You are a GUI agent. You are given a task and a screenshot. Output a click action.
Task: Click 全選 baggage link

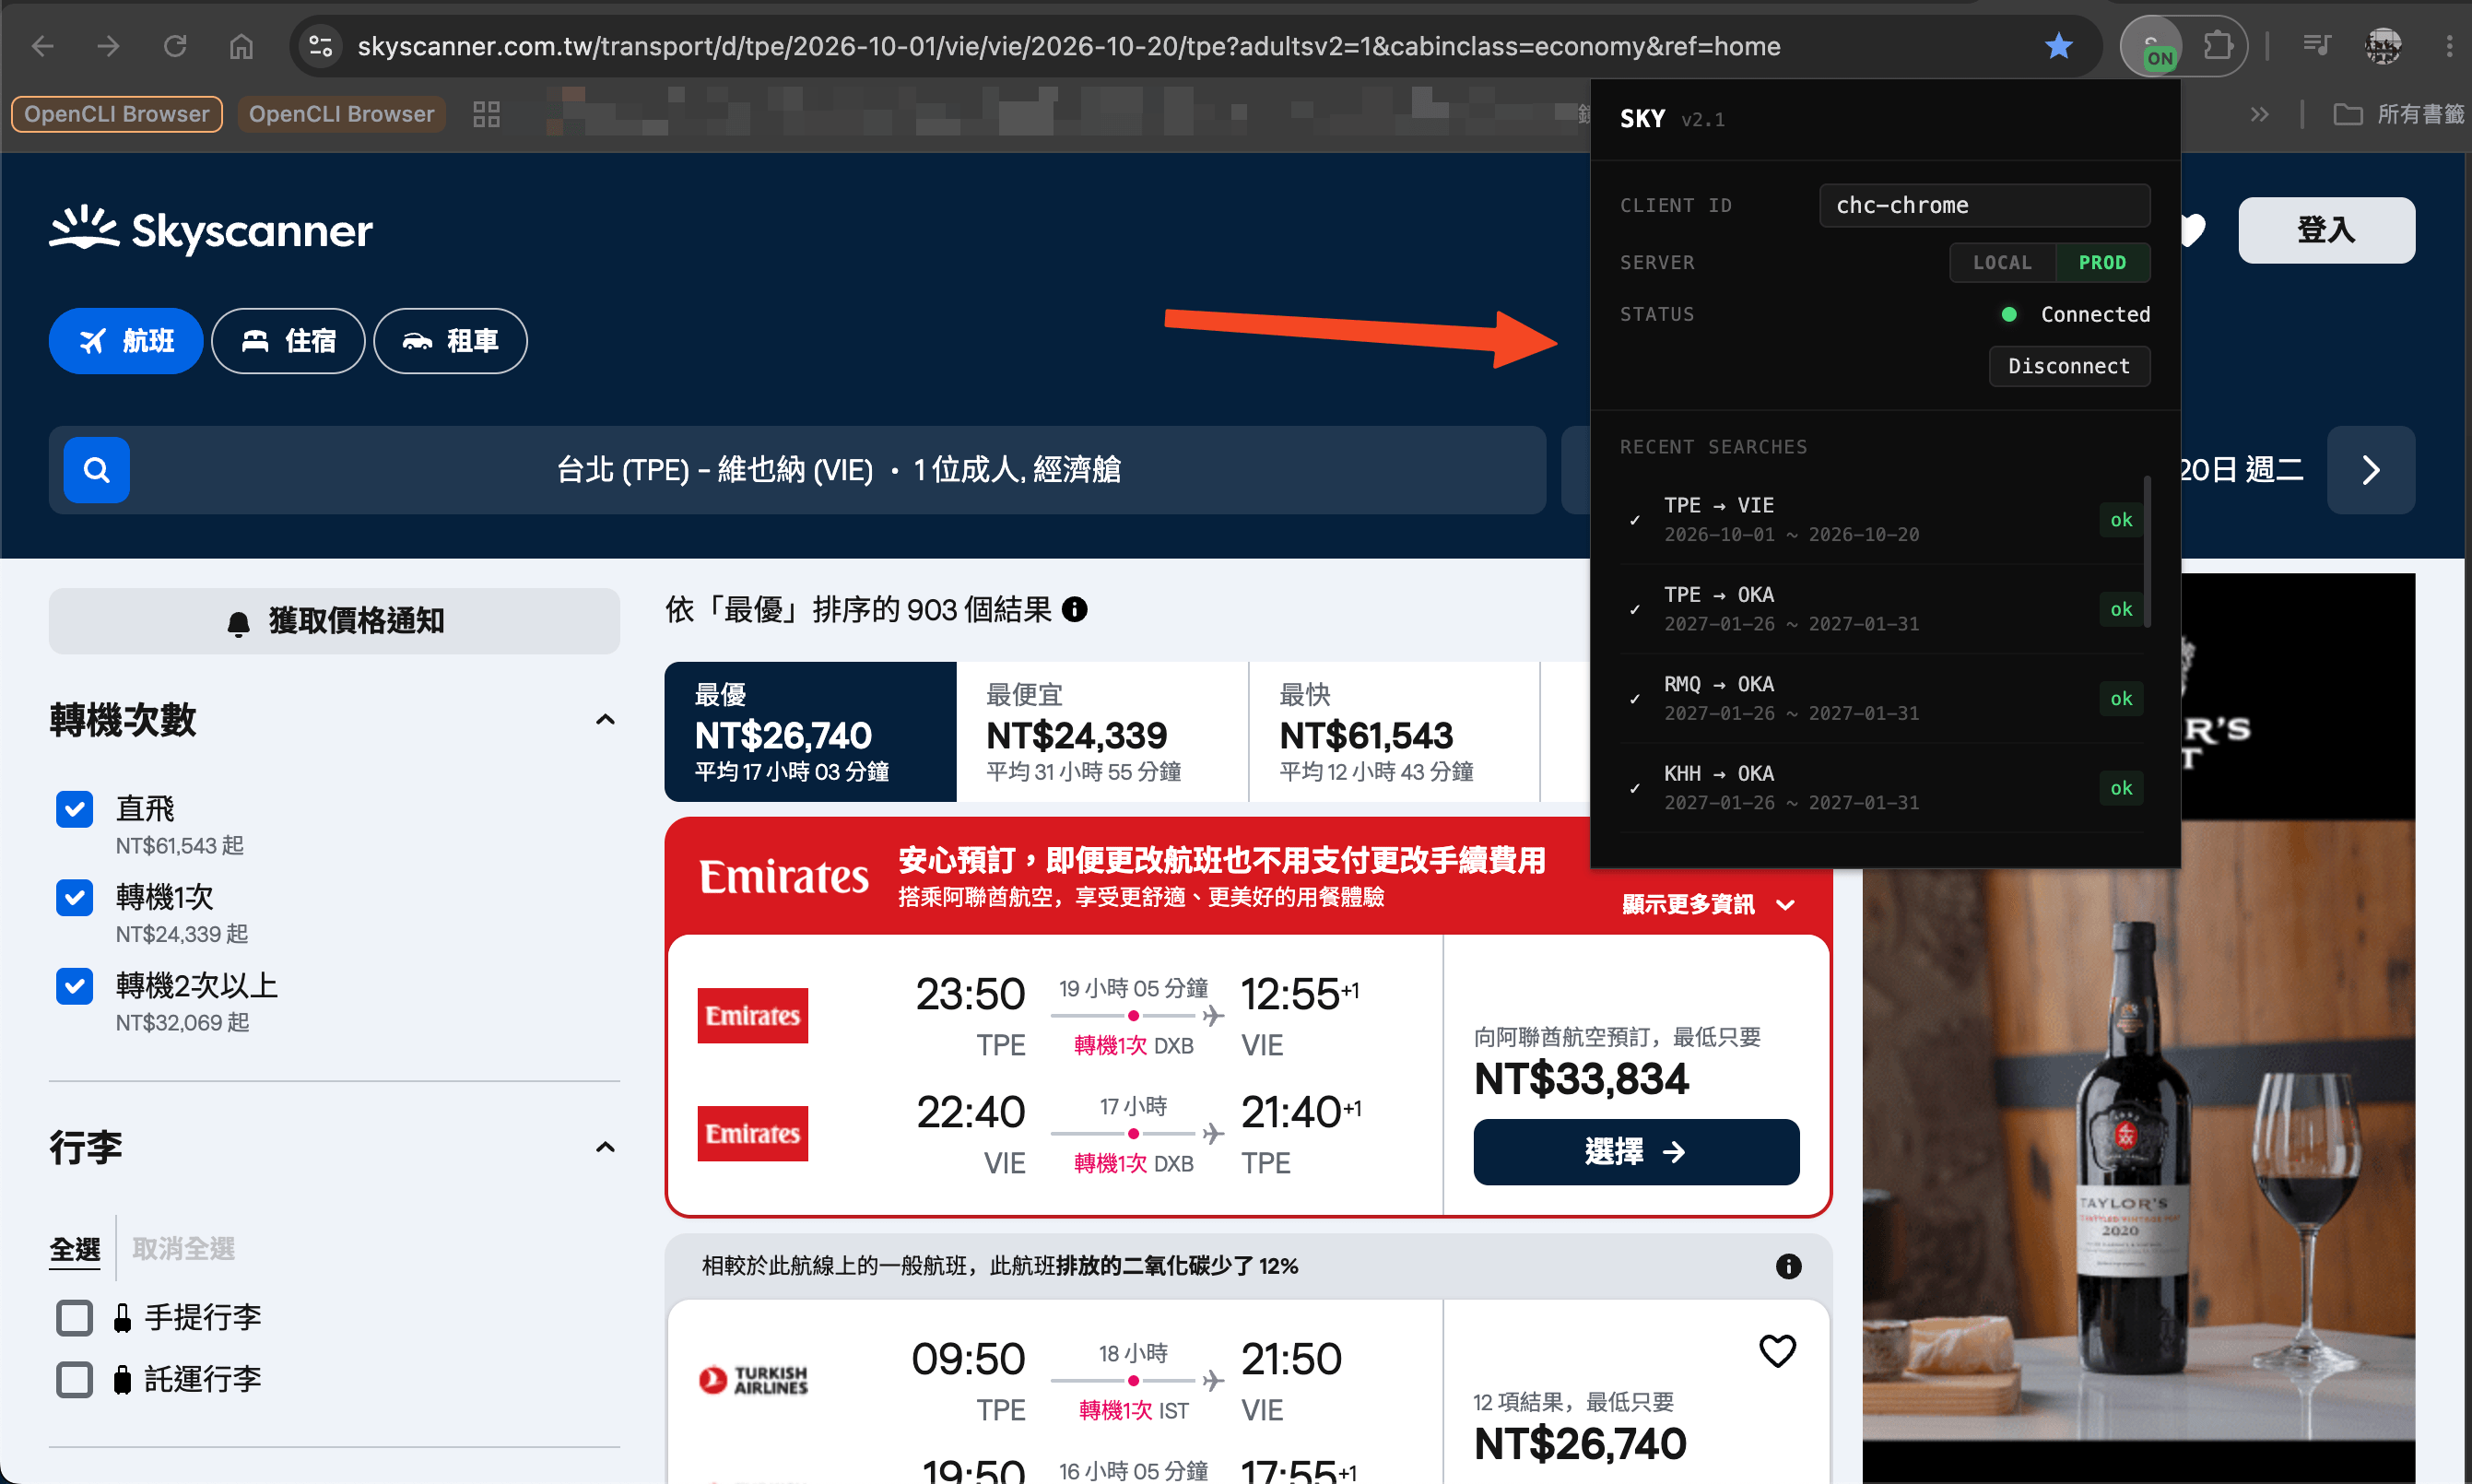(75, 1249)
